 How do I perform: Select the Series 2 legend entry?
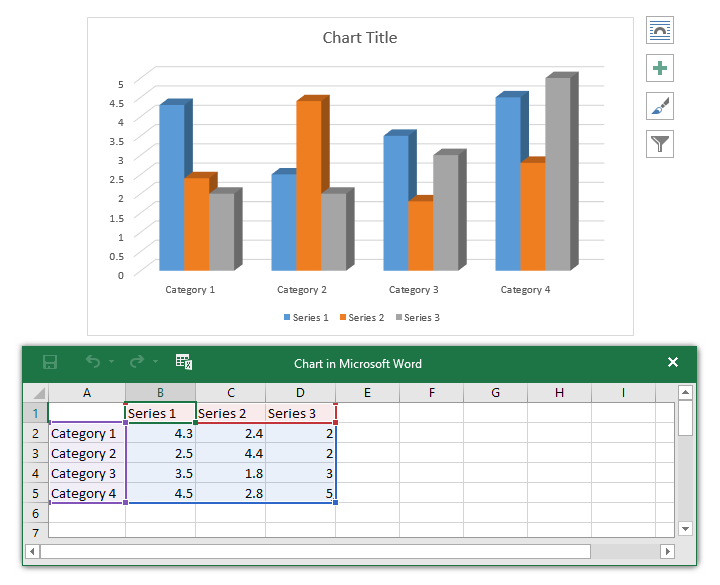coord(361,317)
